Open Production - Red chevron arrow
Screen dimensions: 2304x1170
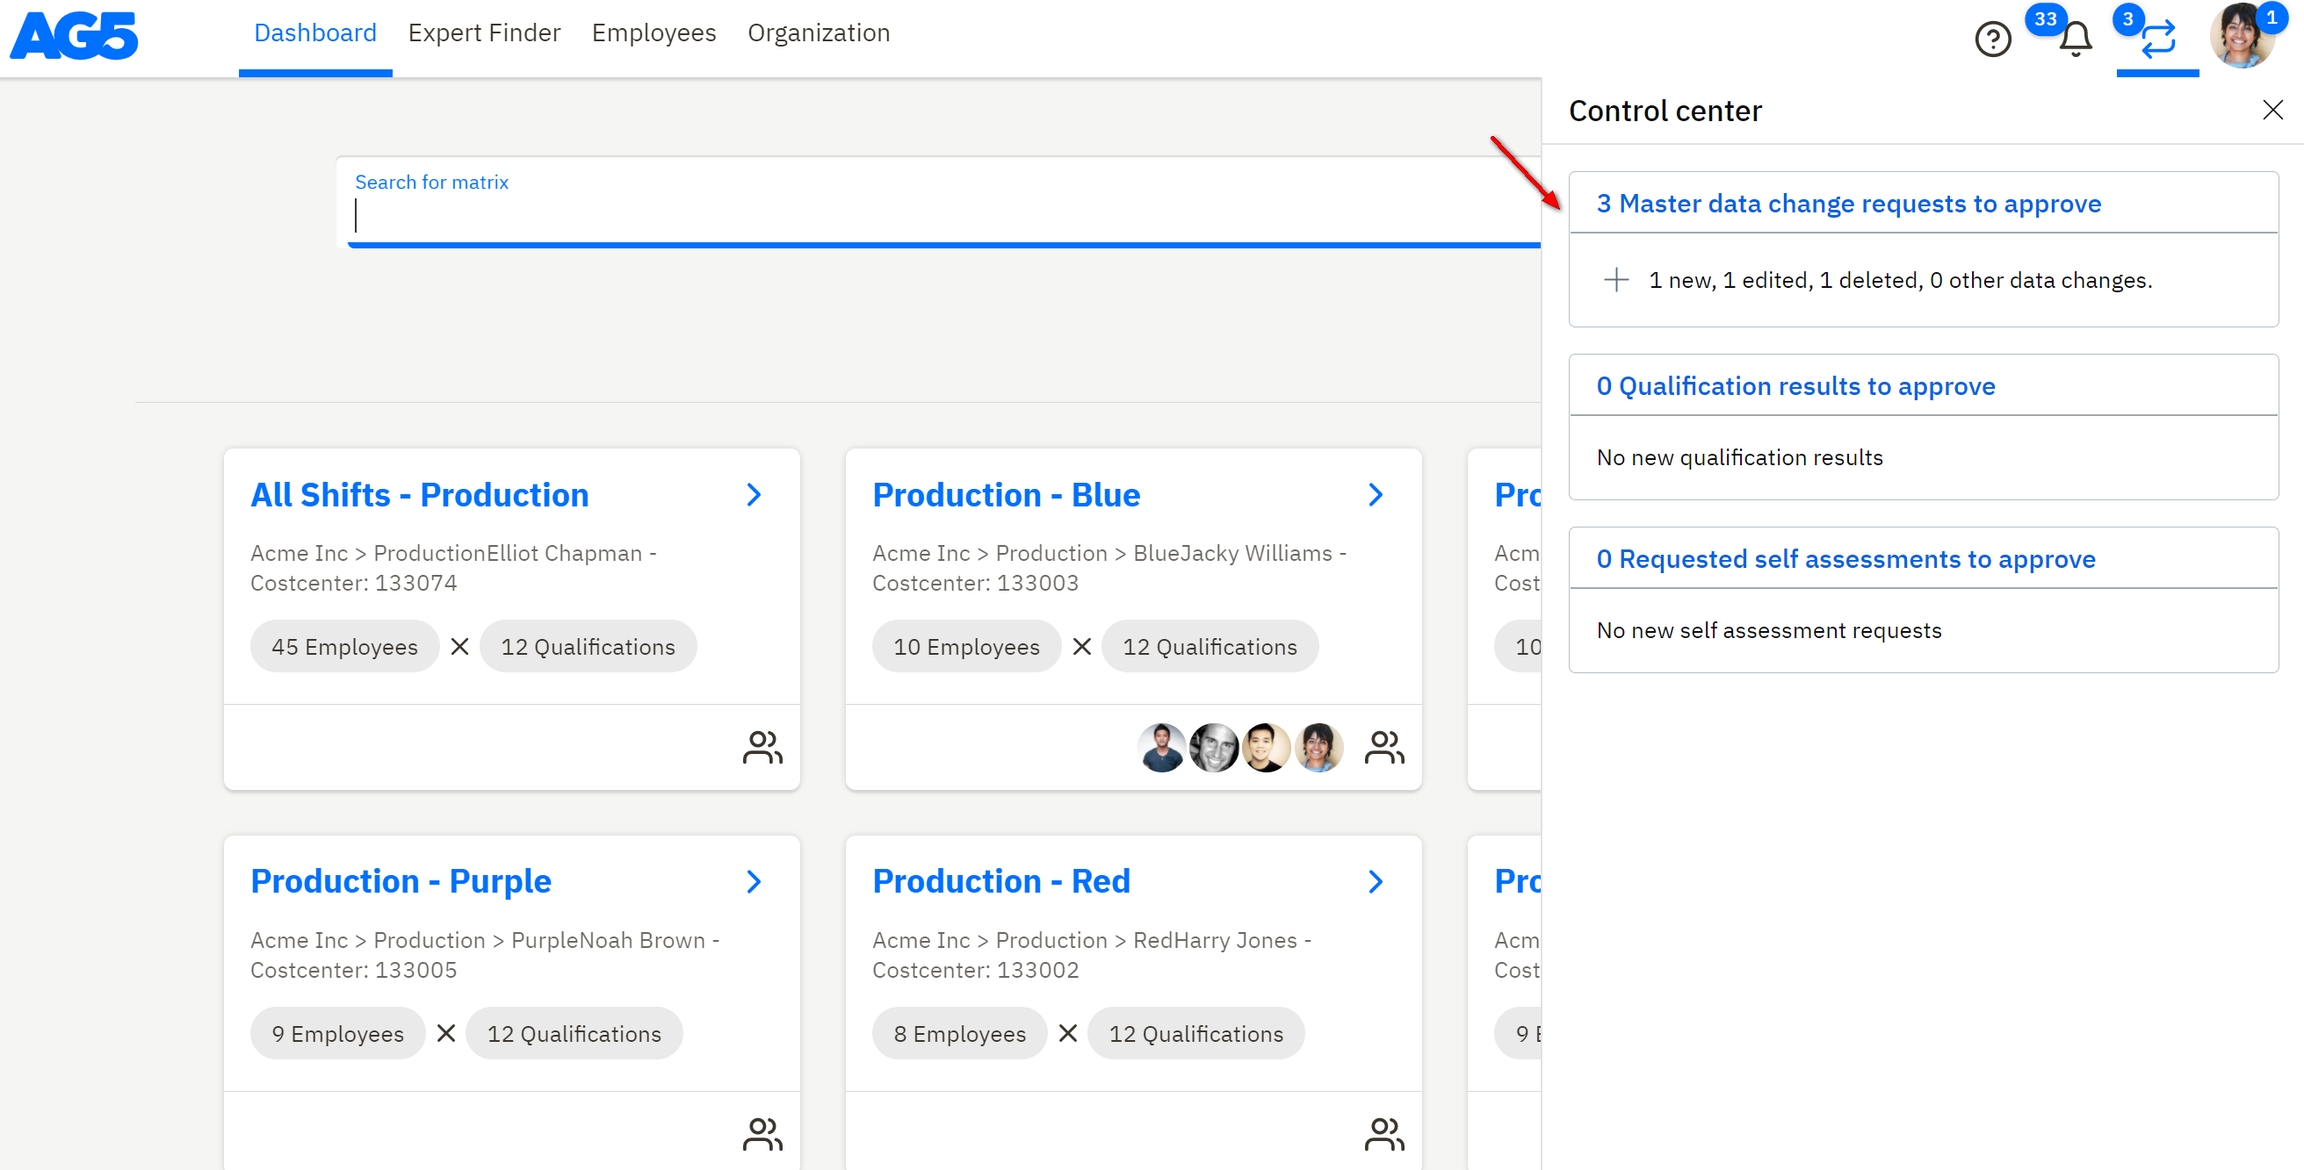pyautogui.click(x=1376, y=881)
